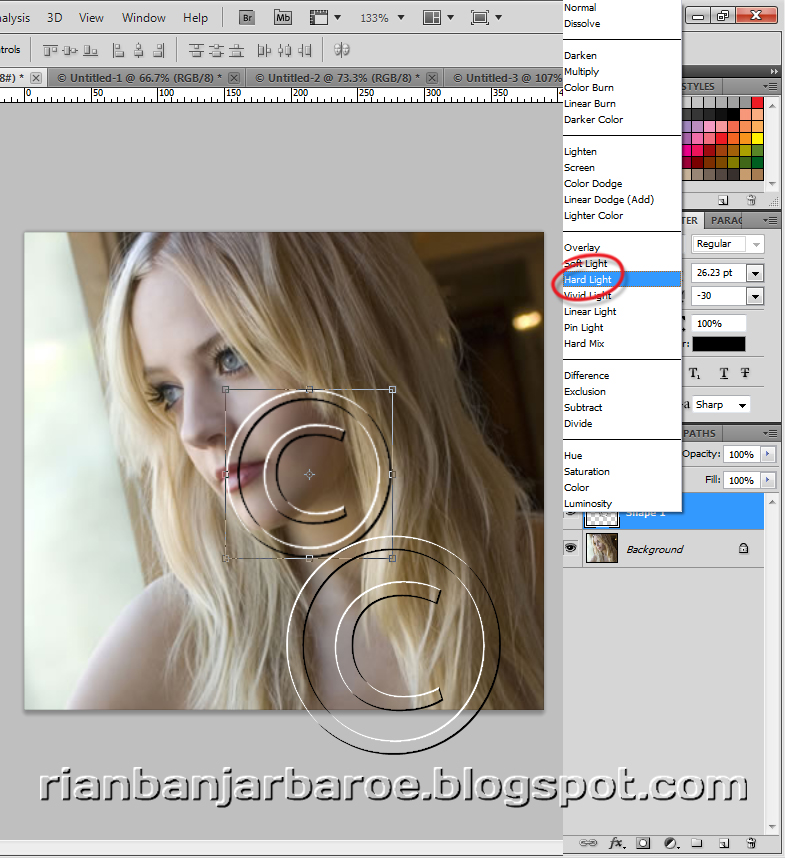Screen dimensions: 785x858
Task: Open Mini Bridge with the Mb icon
Action: 282,18
